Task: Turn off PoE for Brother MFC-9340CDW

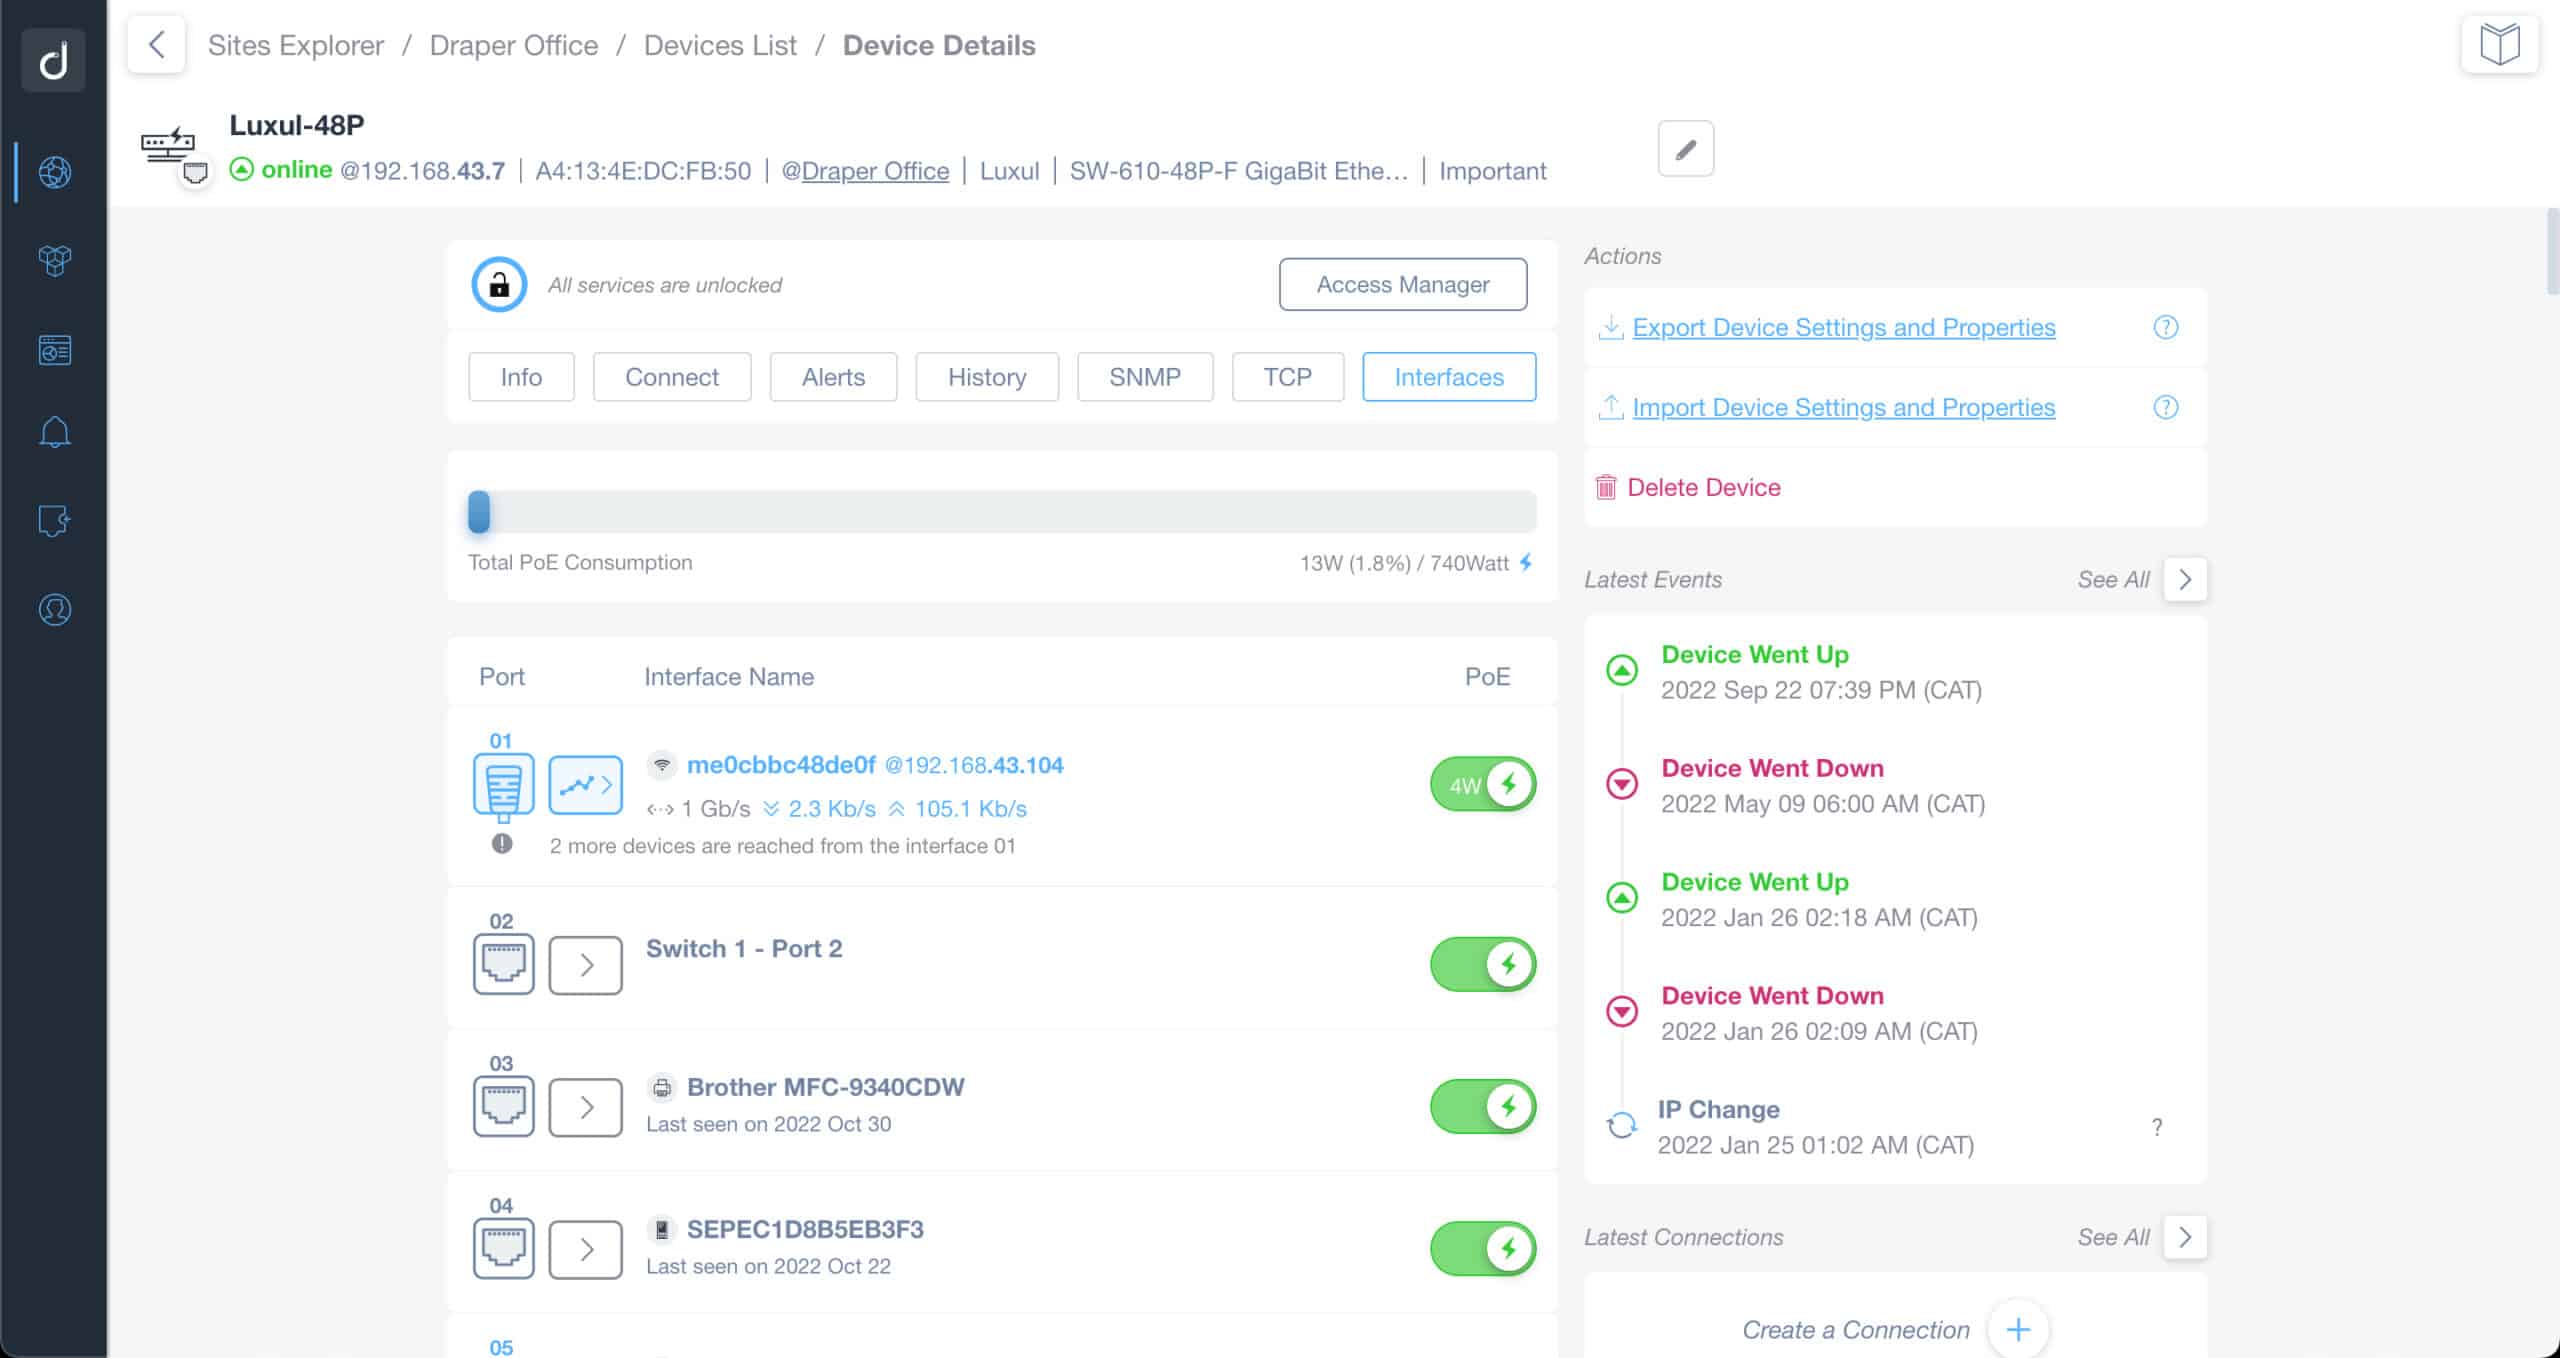Action: [1483, 1107]
